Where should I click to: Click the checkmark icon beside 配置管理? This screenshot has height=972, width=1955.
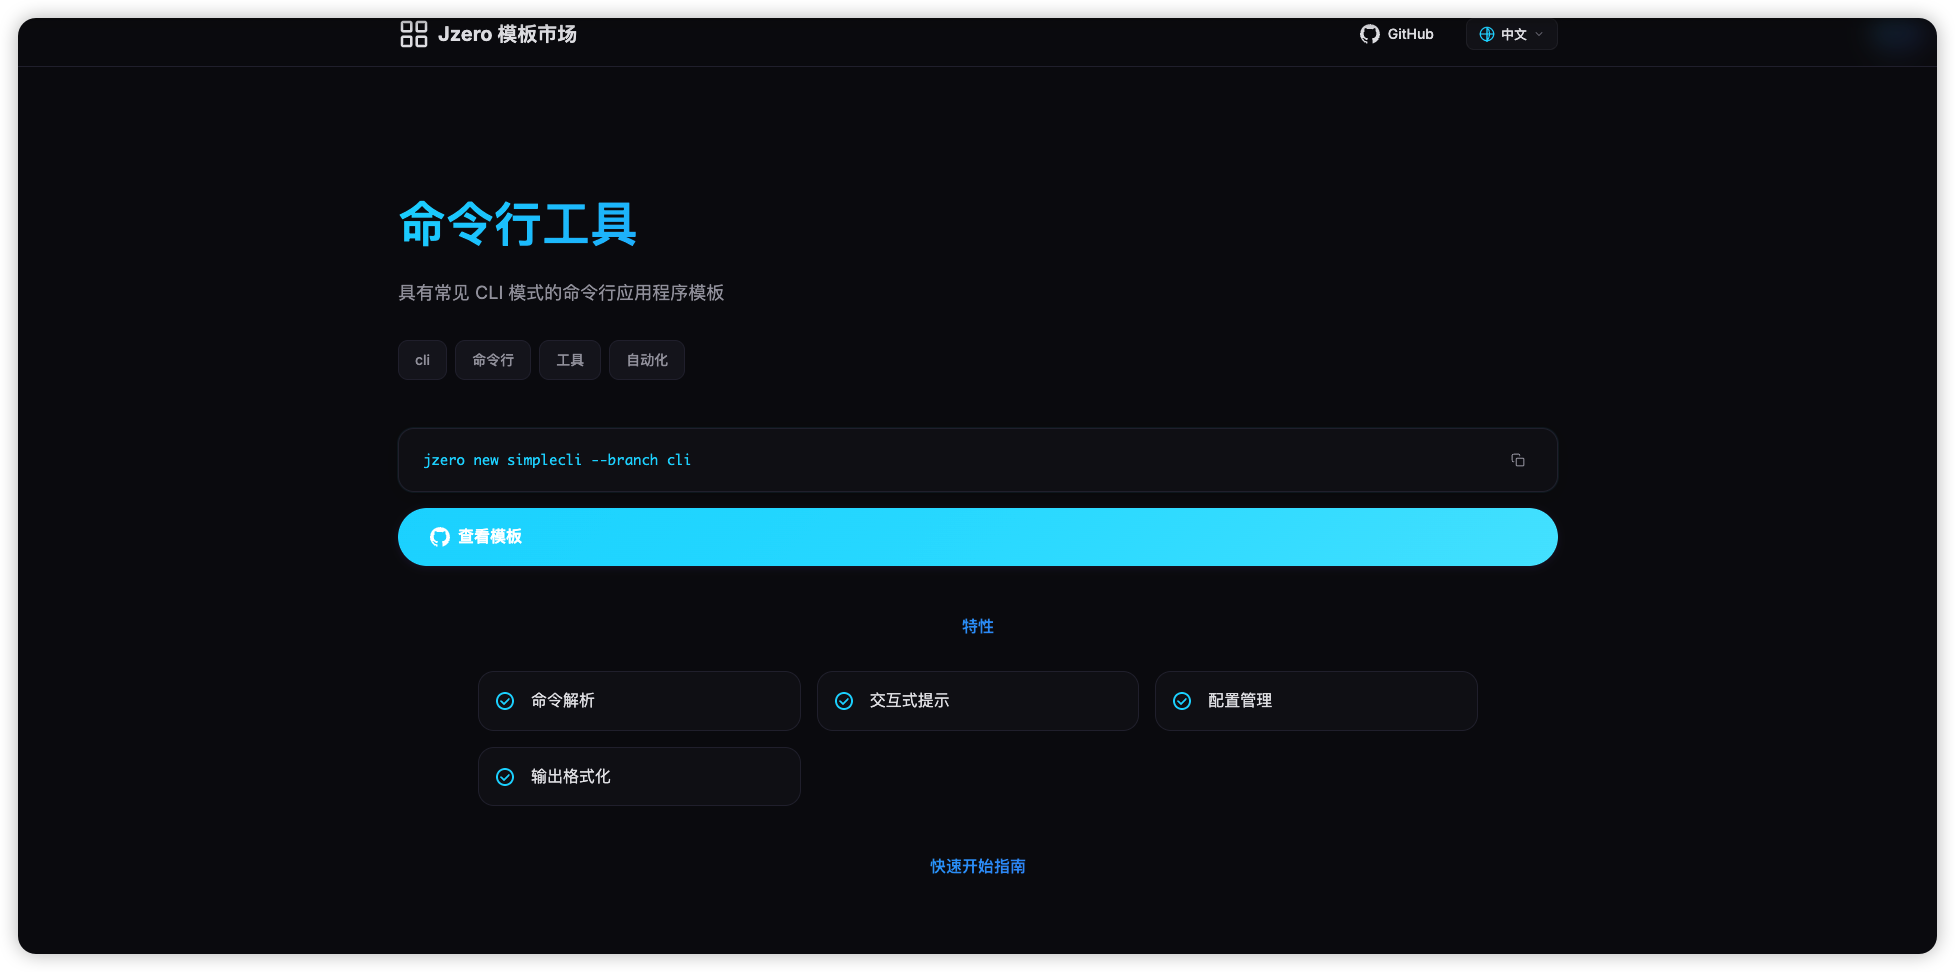1182,701
